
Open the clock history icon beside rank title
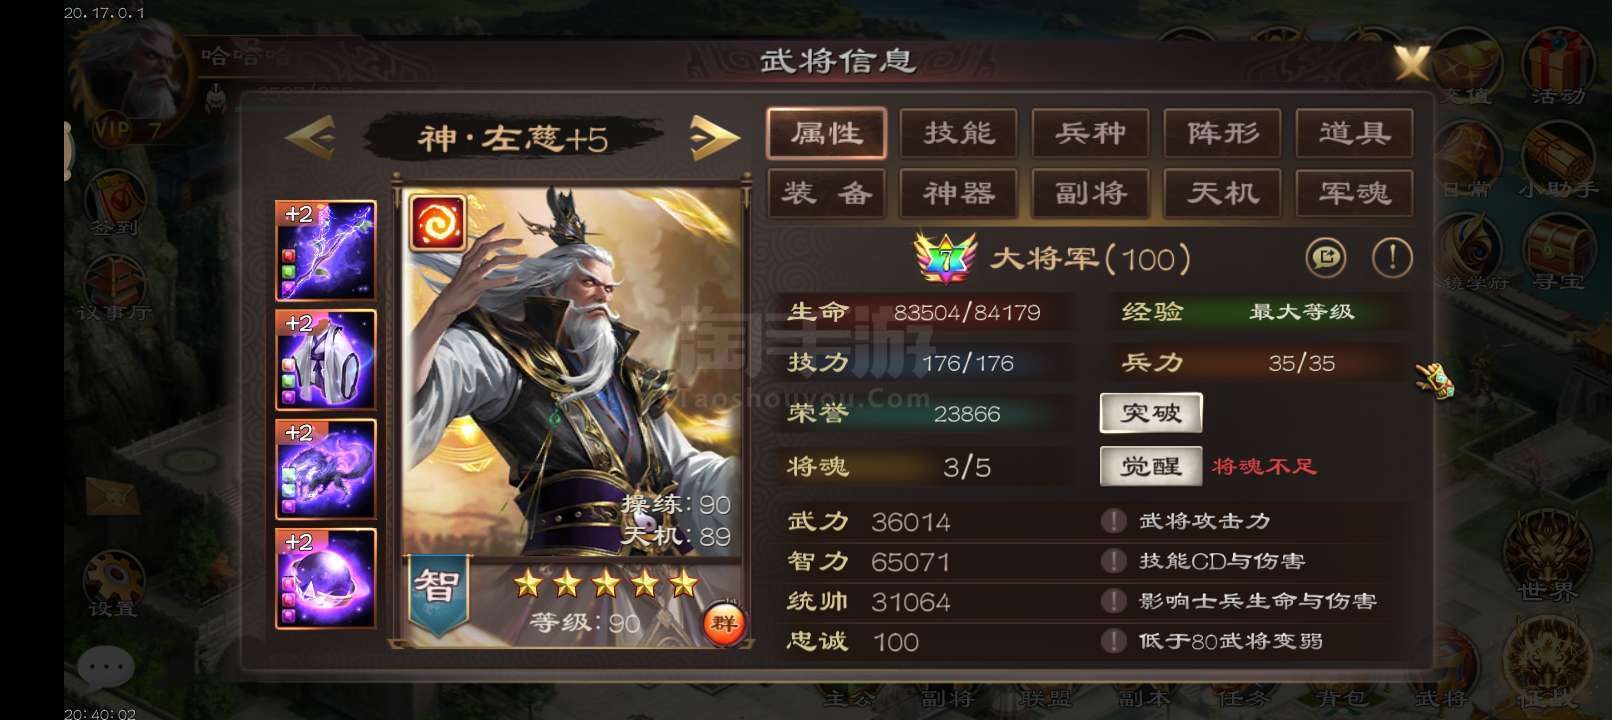click(1325, 258)
